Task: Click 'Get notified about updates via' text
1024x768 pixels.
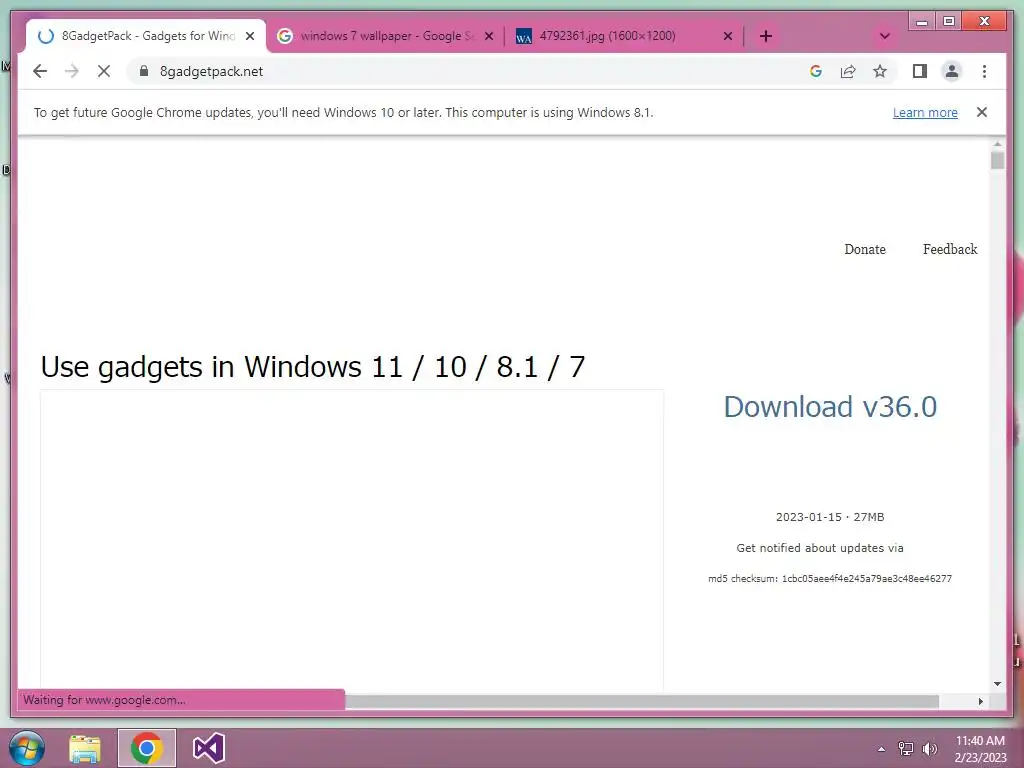Action: (x=820, y=548)
